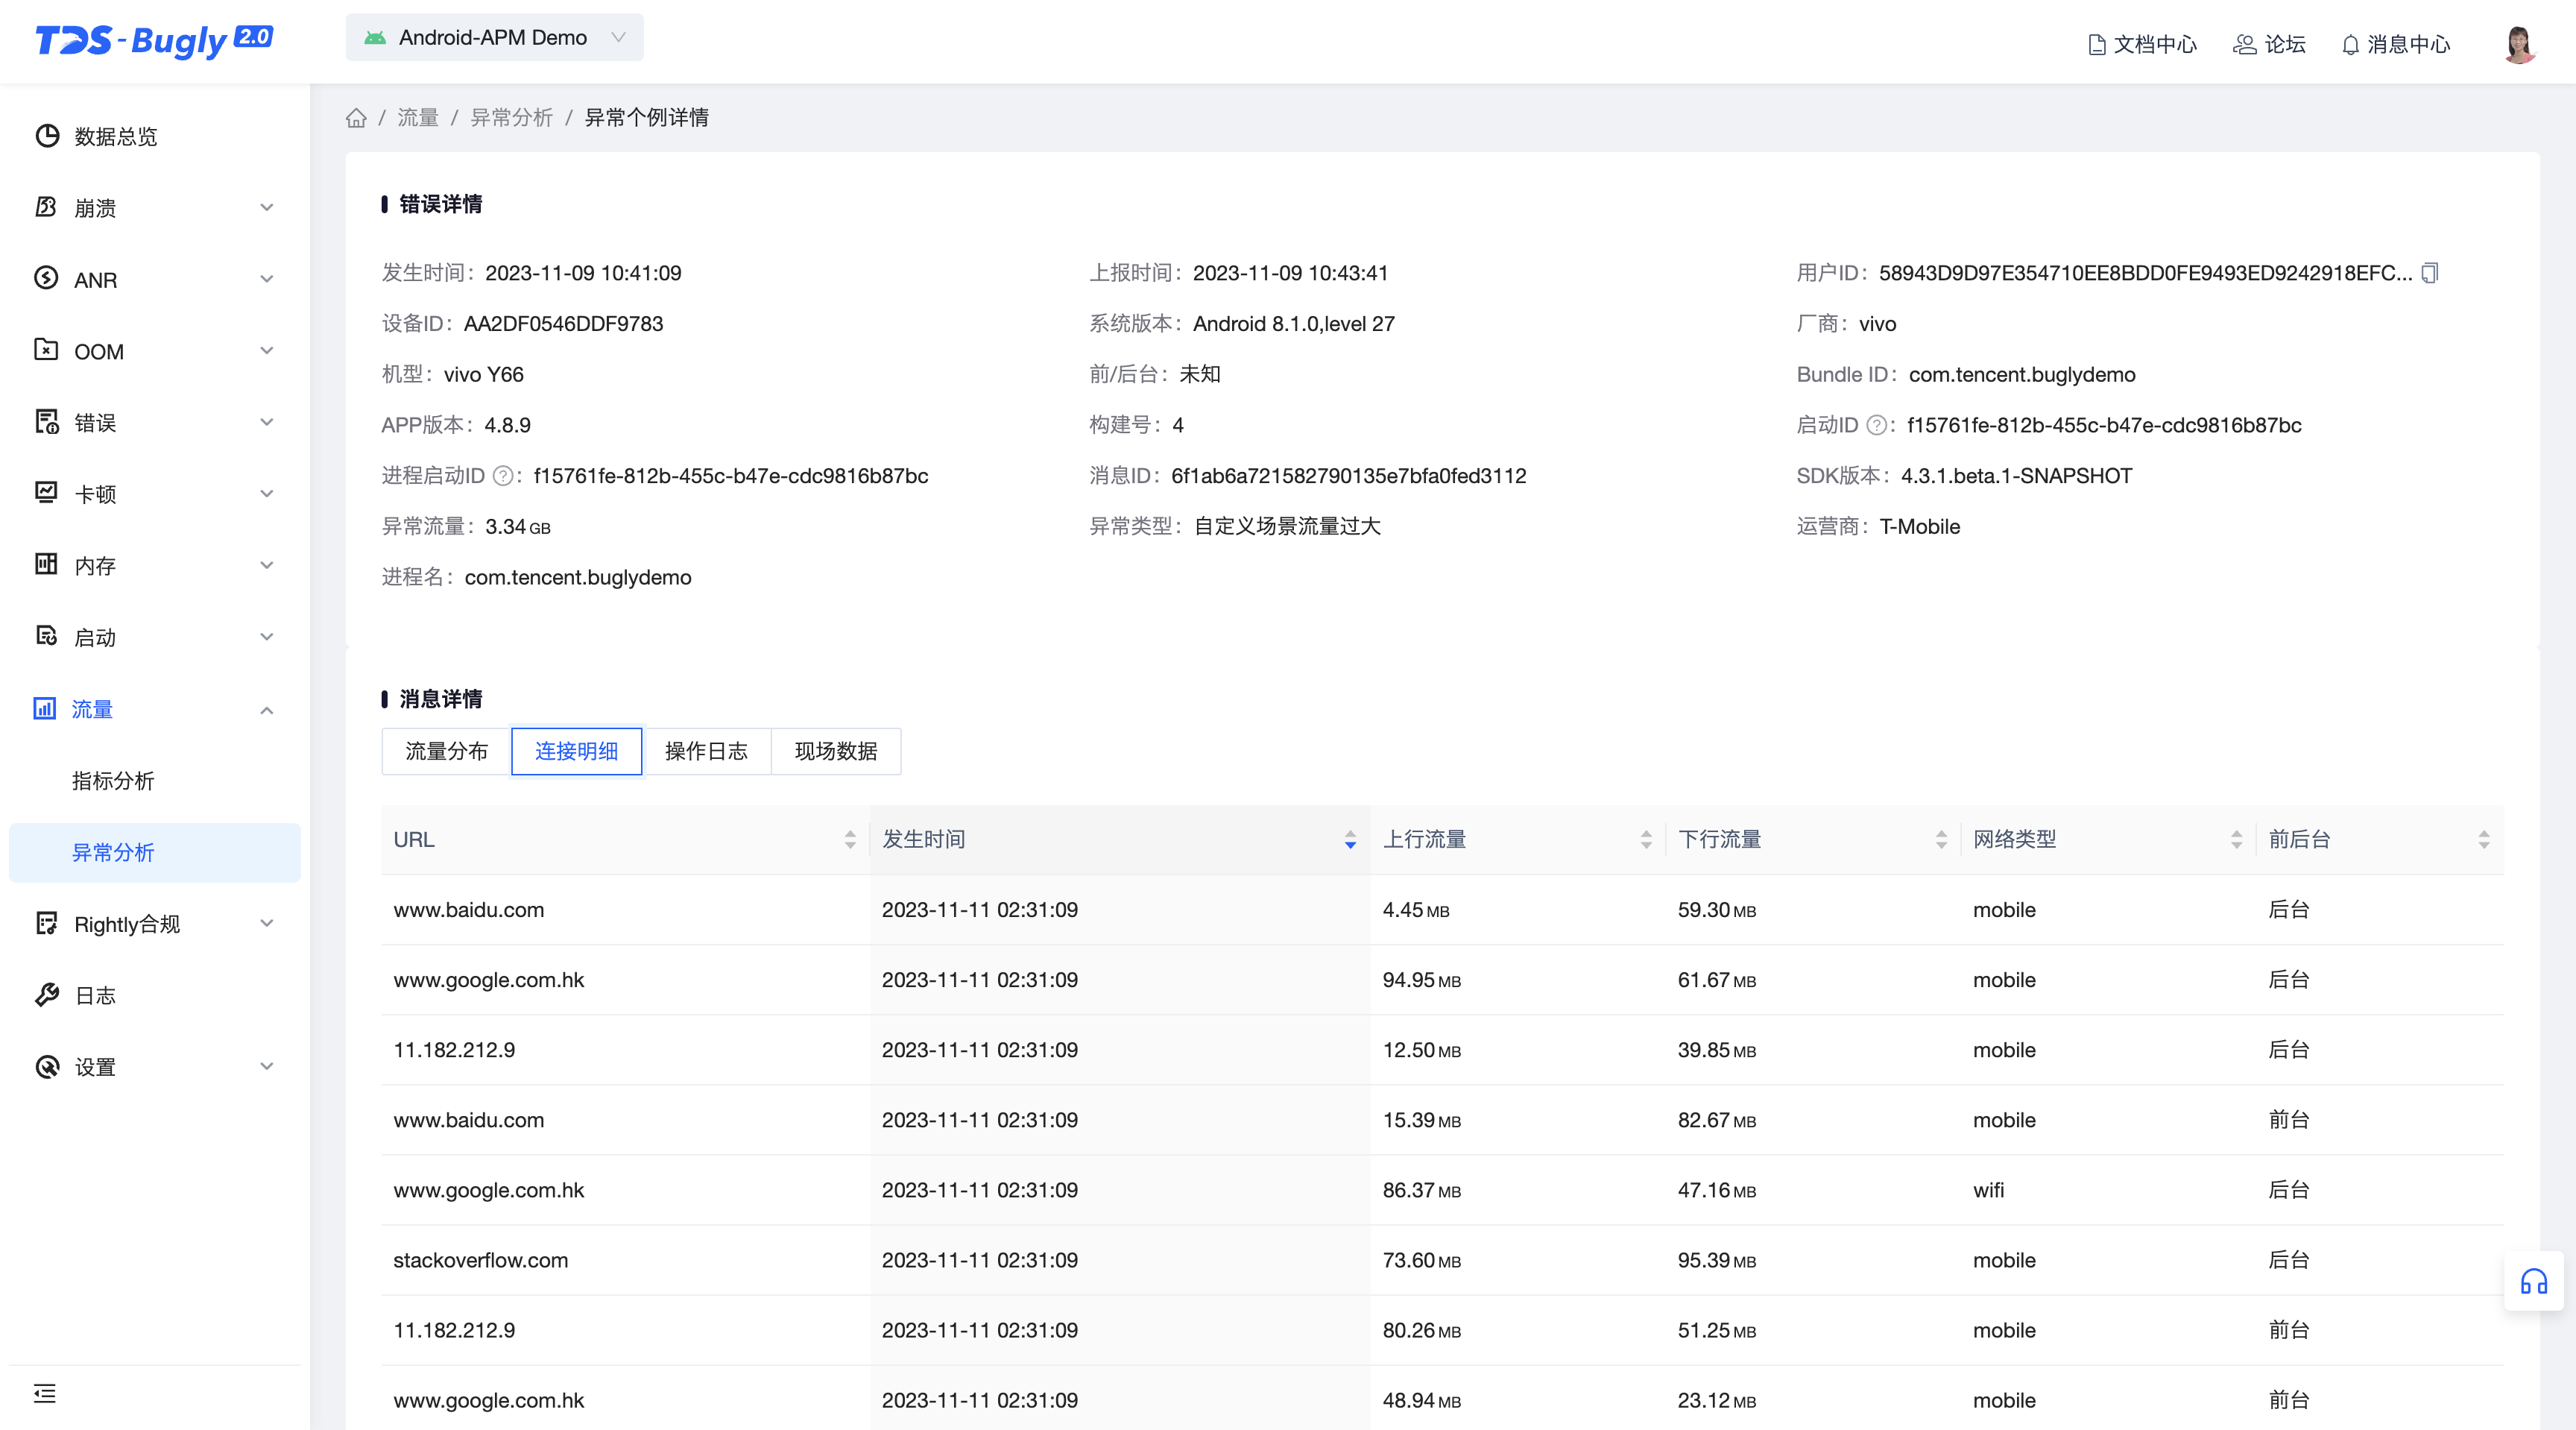Expand the 内存 menu chevron
The image size is (2576, 1430).
coord(267,565)
